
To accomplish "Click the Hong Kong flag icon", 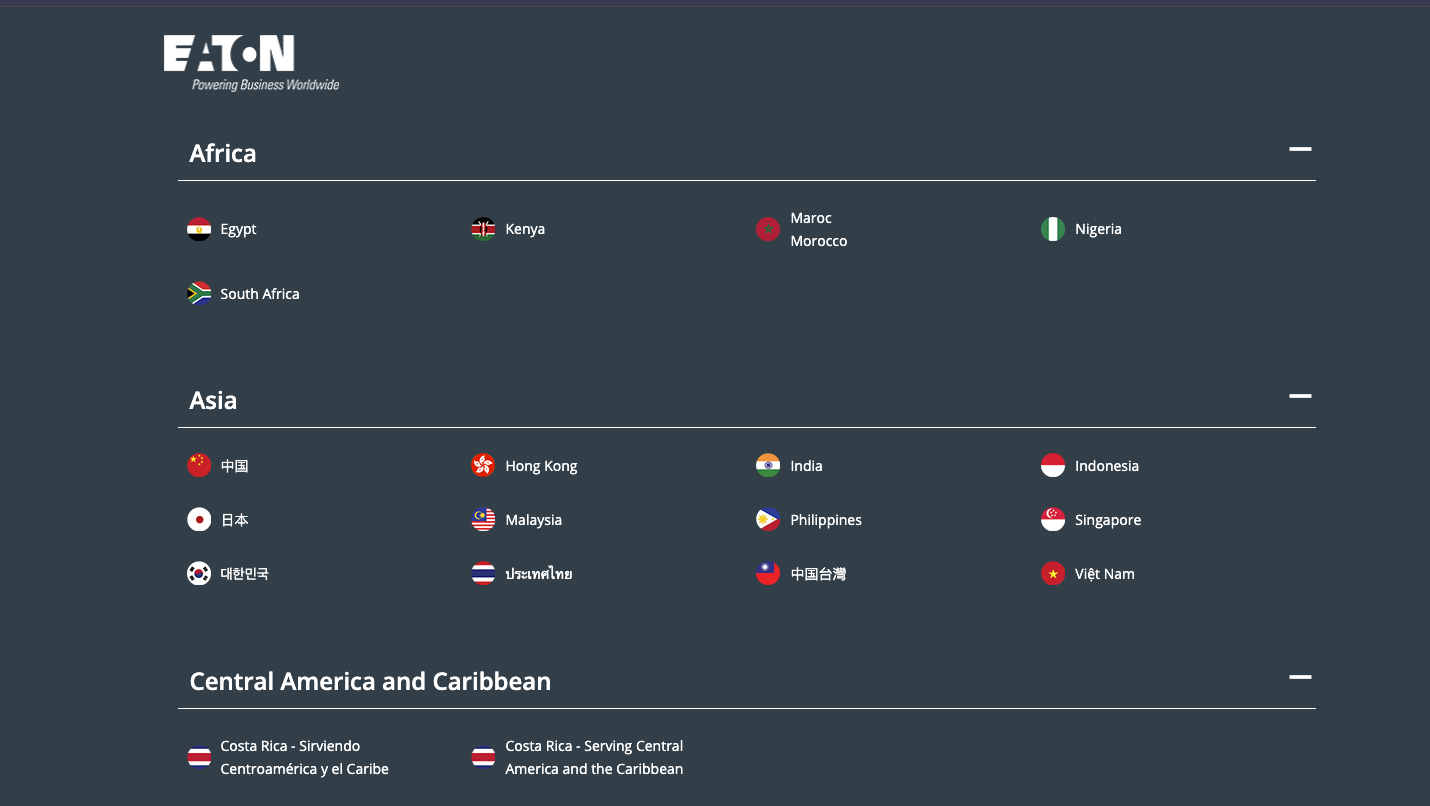I will 484,466.
